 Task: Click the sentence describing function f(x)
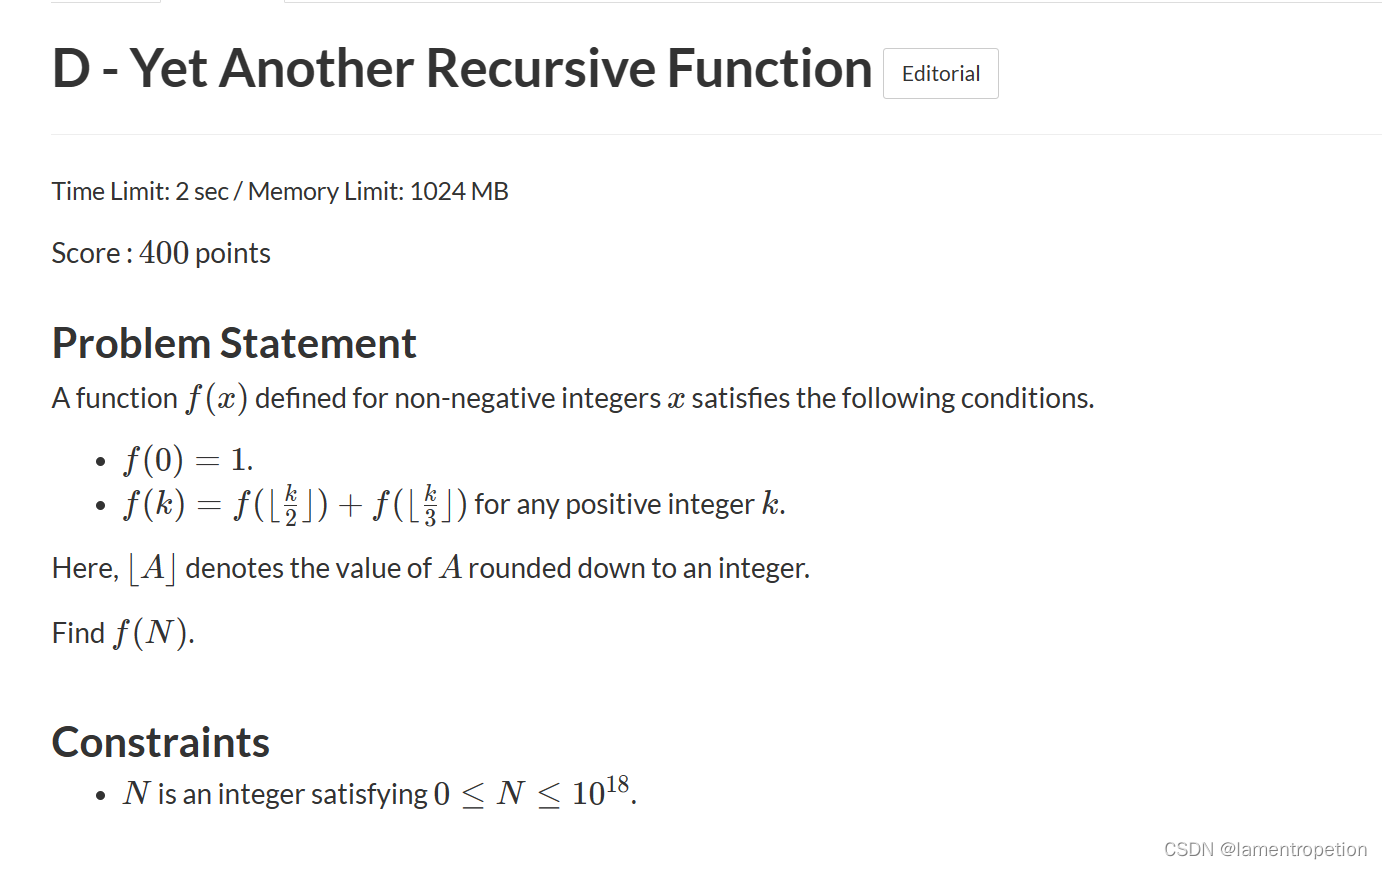coord(572,397)
